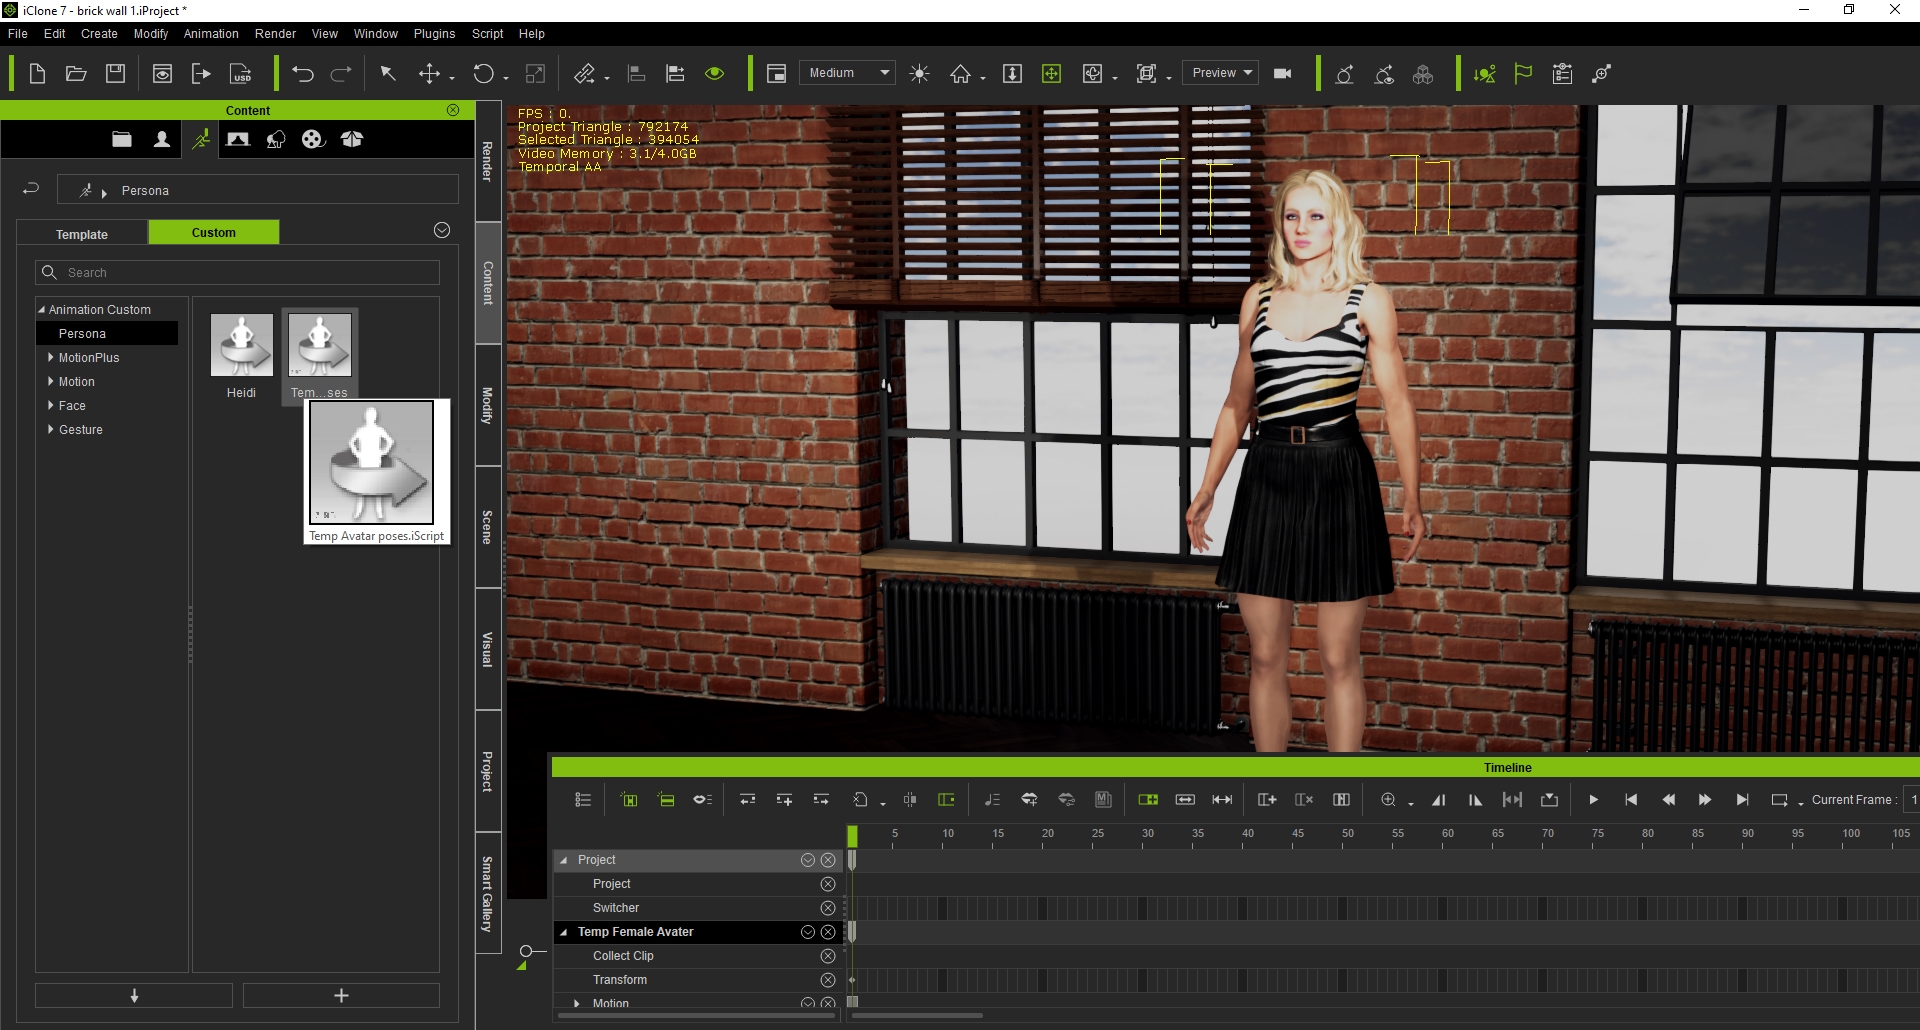The height and width of the screenshot is (1030, 1920).
Task: Click the green eye visibility icon
Action: 714,73
